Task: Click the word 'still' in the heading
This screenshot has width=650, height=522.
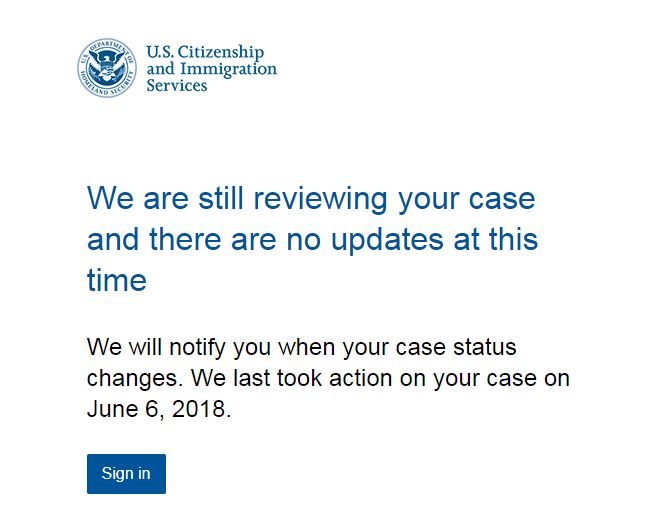Action: [221, 198]
